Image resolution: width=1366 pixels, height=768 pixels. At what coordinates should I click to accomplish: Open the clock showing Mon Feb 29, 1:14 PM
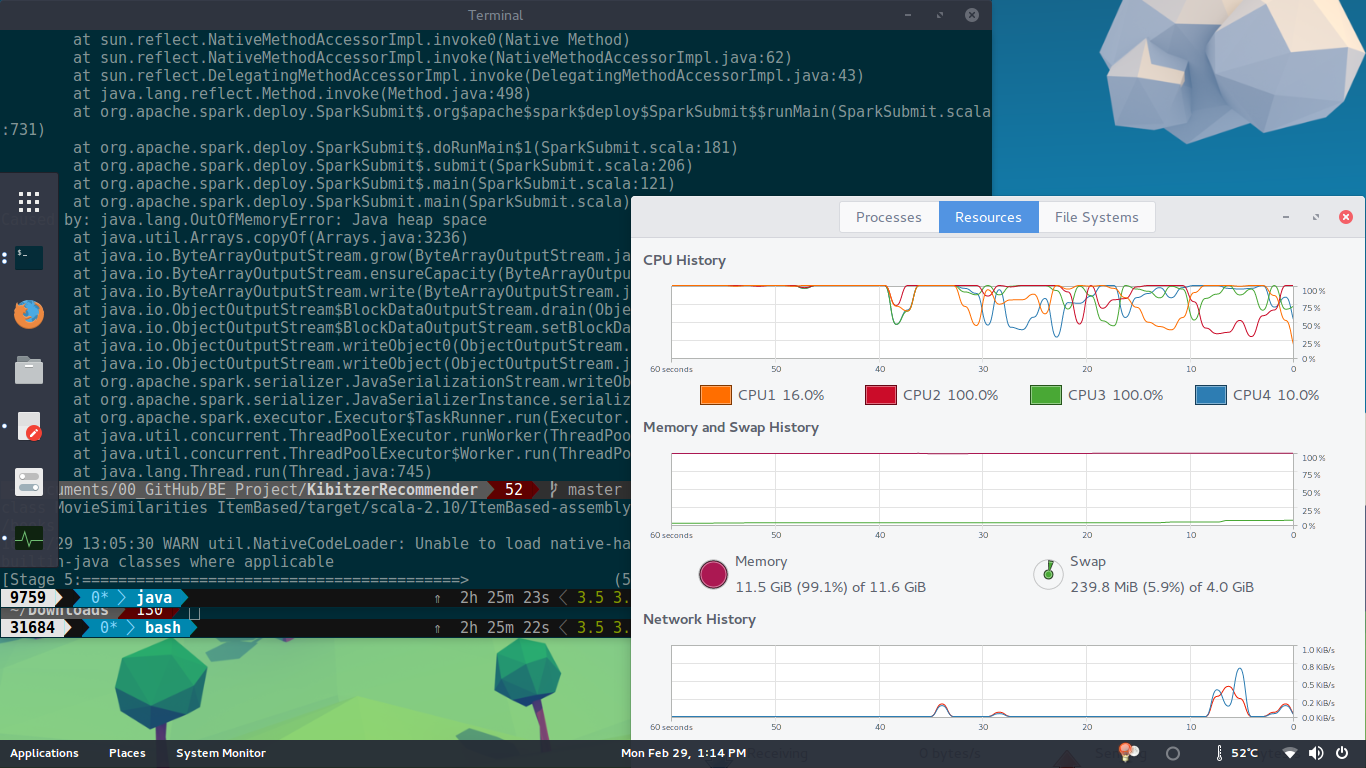tap(683, 753)
